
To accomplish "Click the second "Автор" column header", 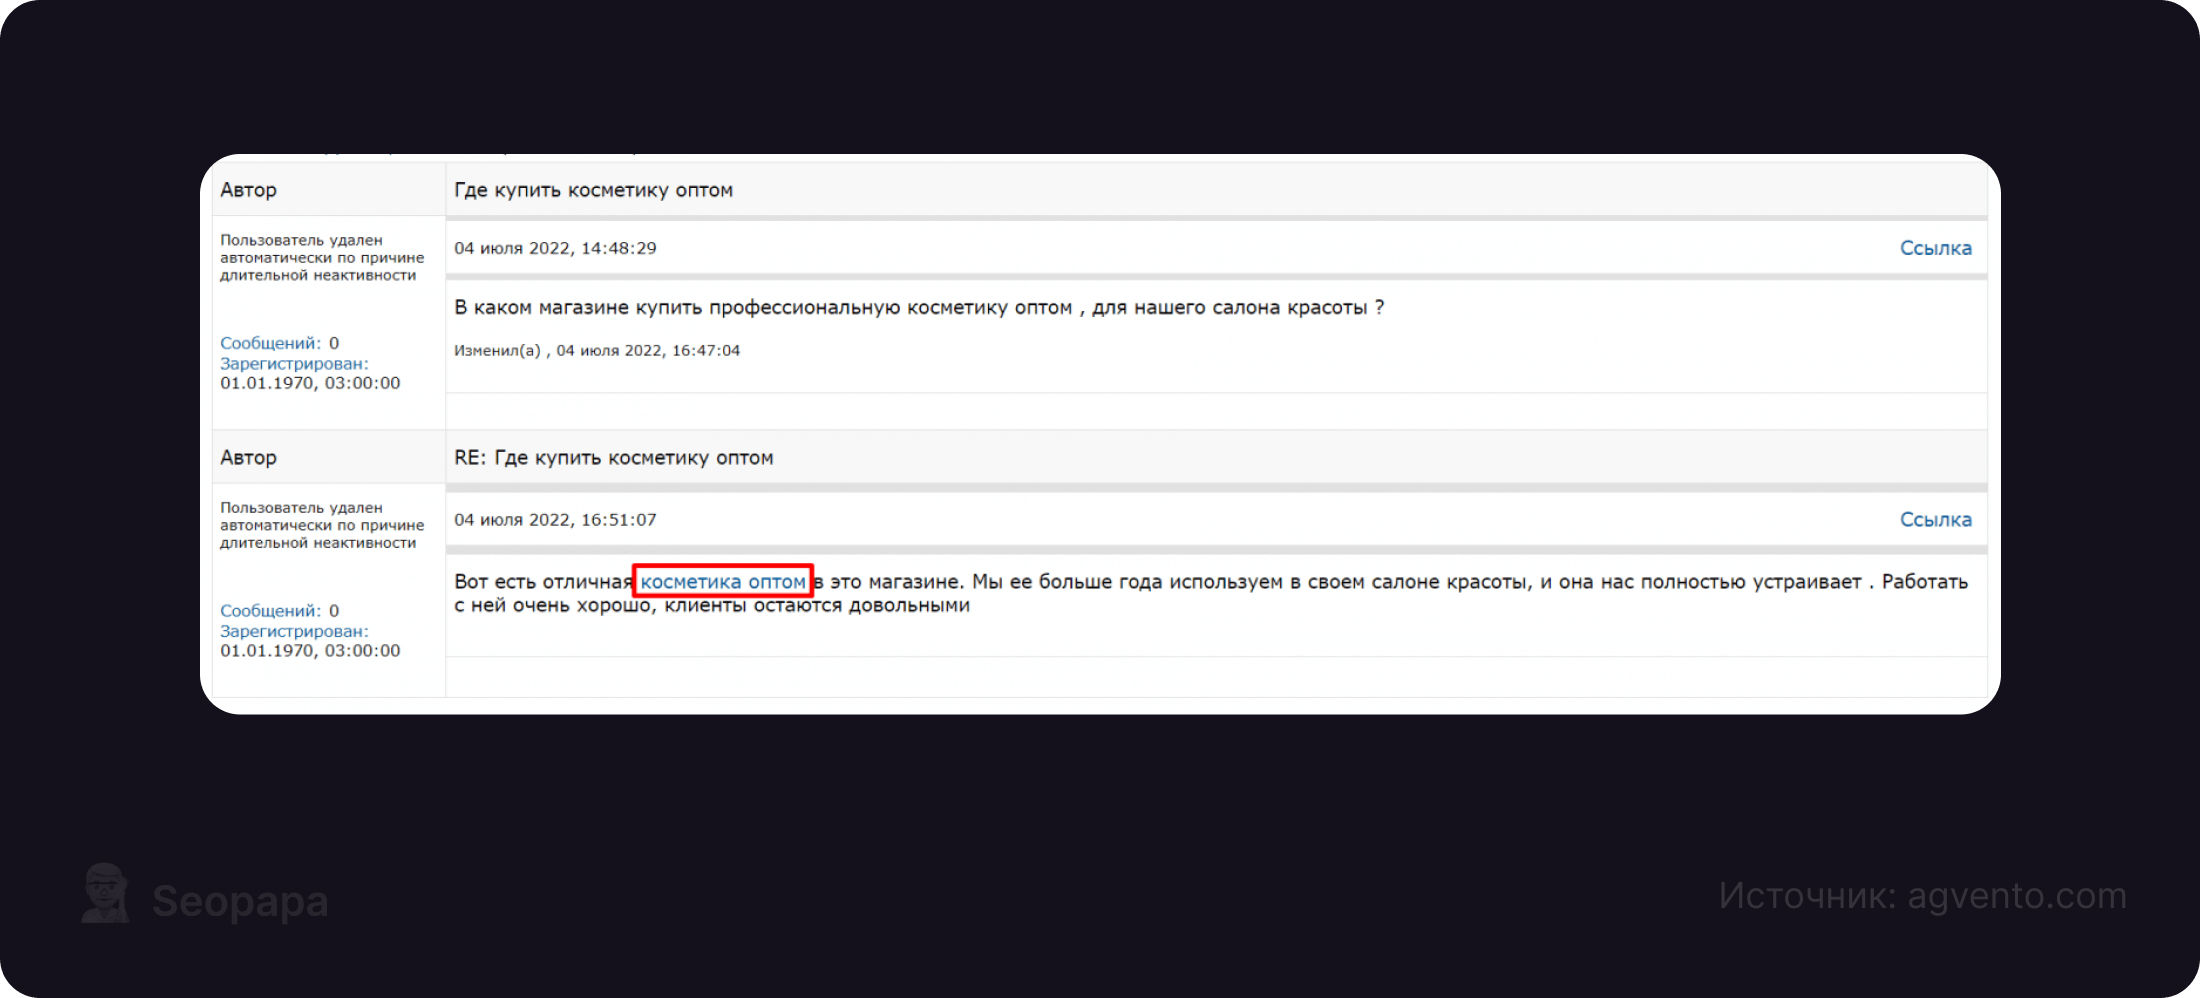I will (x=248, y=457).
